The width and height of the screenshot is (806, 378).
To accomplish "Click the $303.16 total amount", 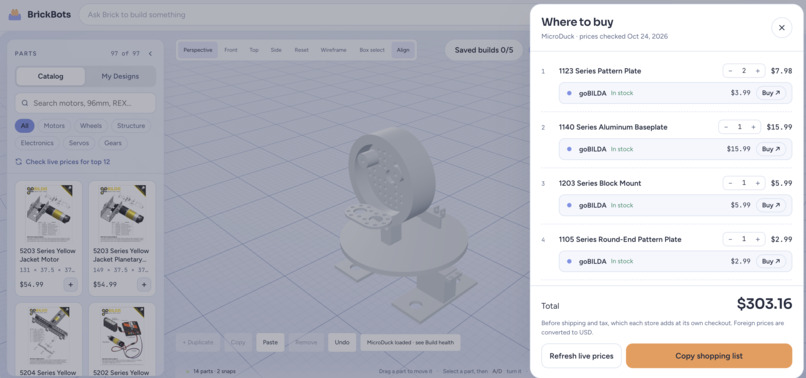I will (x=764, y=304).
